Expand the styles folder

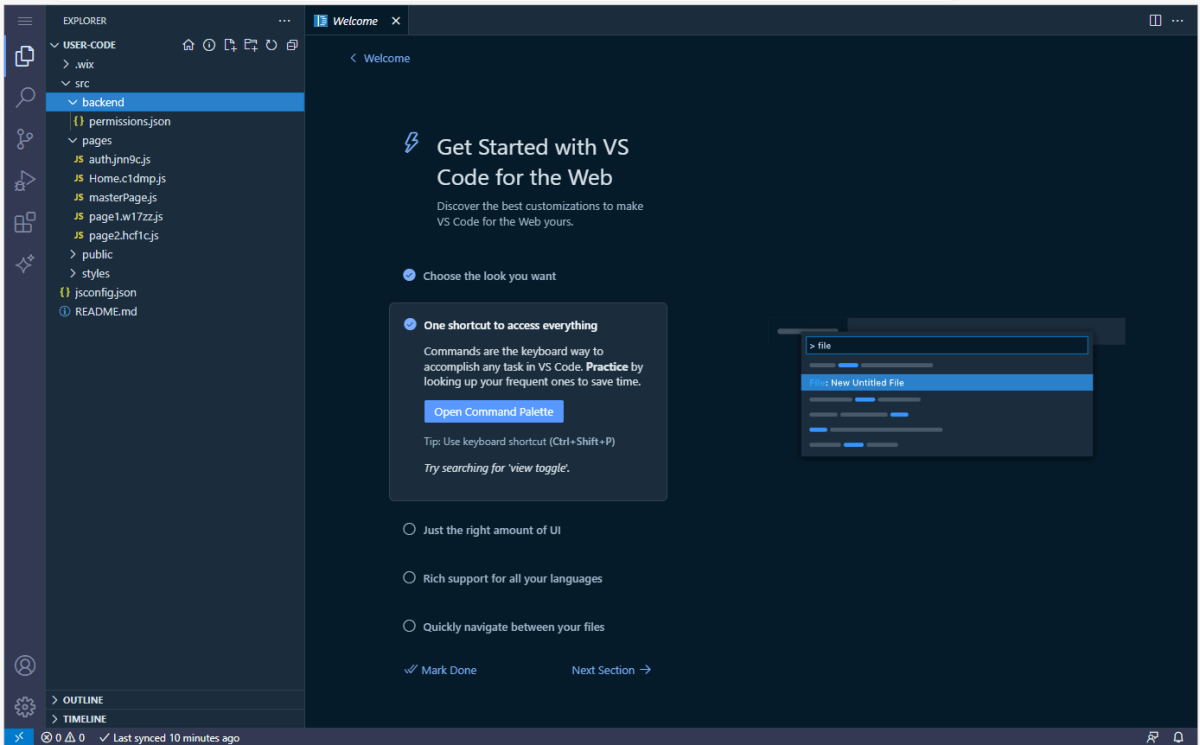click(x=175, y=273)
